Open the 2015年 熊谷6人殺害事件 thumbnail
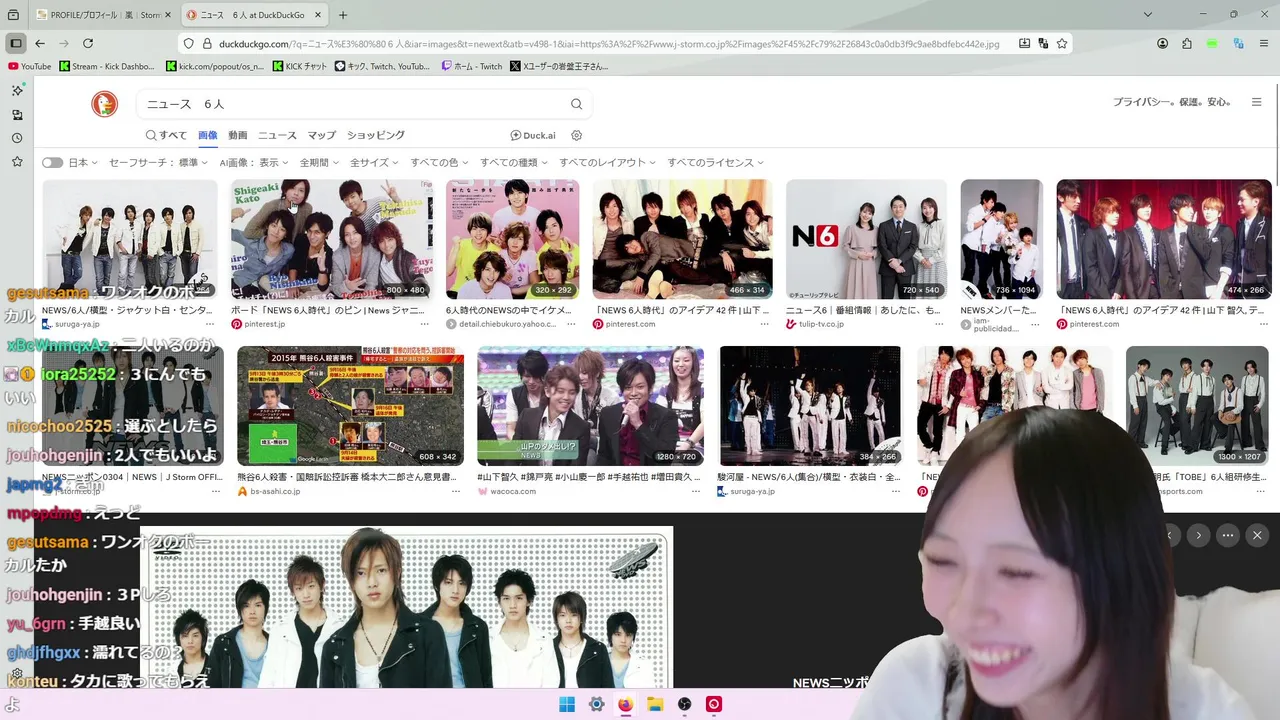This screenshot has width=1280, height=720. point(350,406)
